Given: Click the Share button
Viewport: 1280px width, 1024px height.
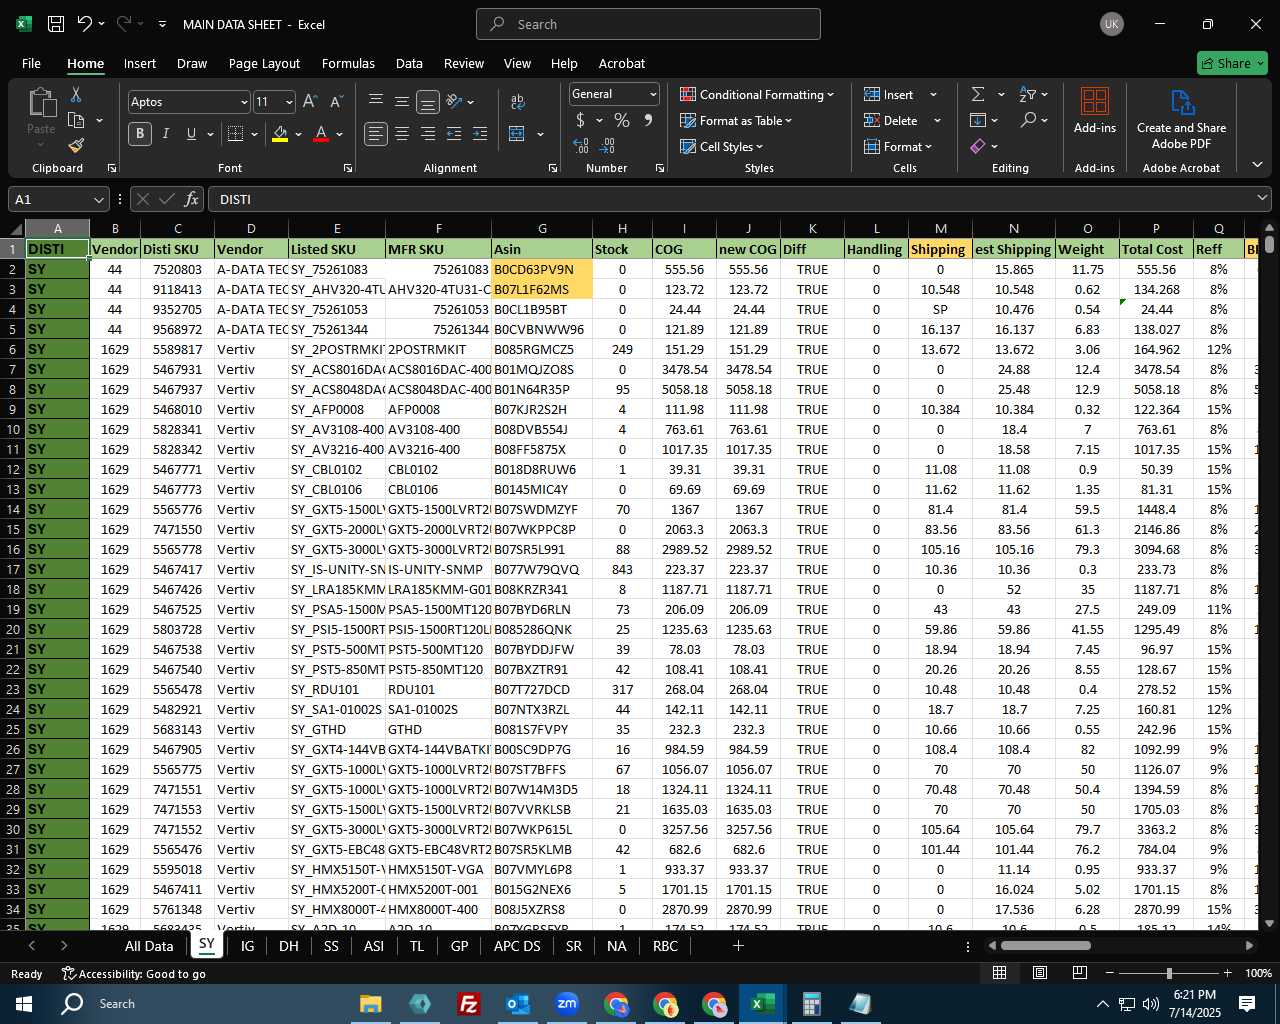Looking at the screenshot, I should (x=1232, y=63).
